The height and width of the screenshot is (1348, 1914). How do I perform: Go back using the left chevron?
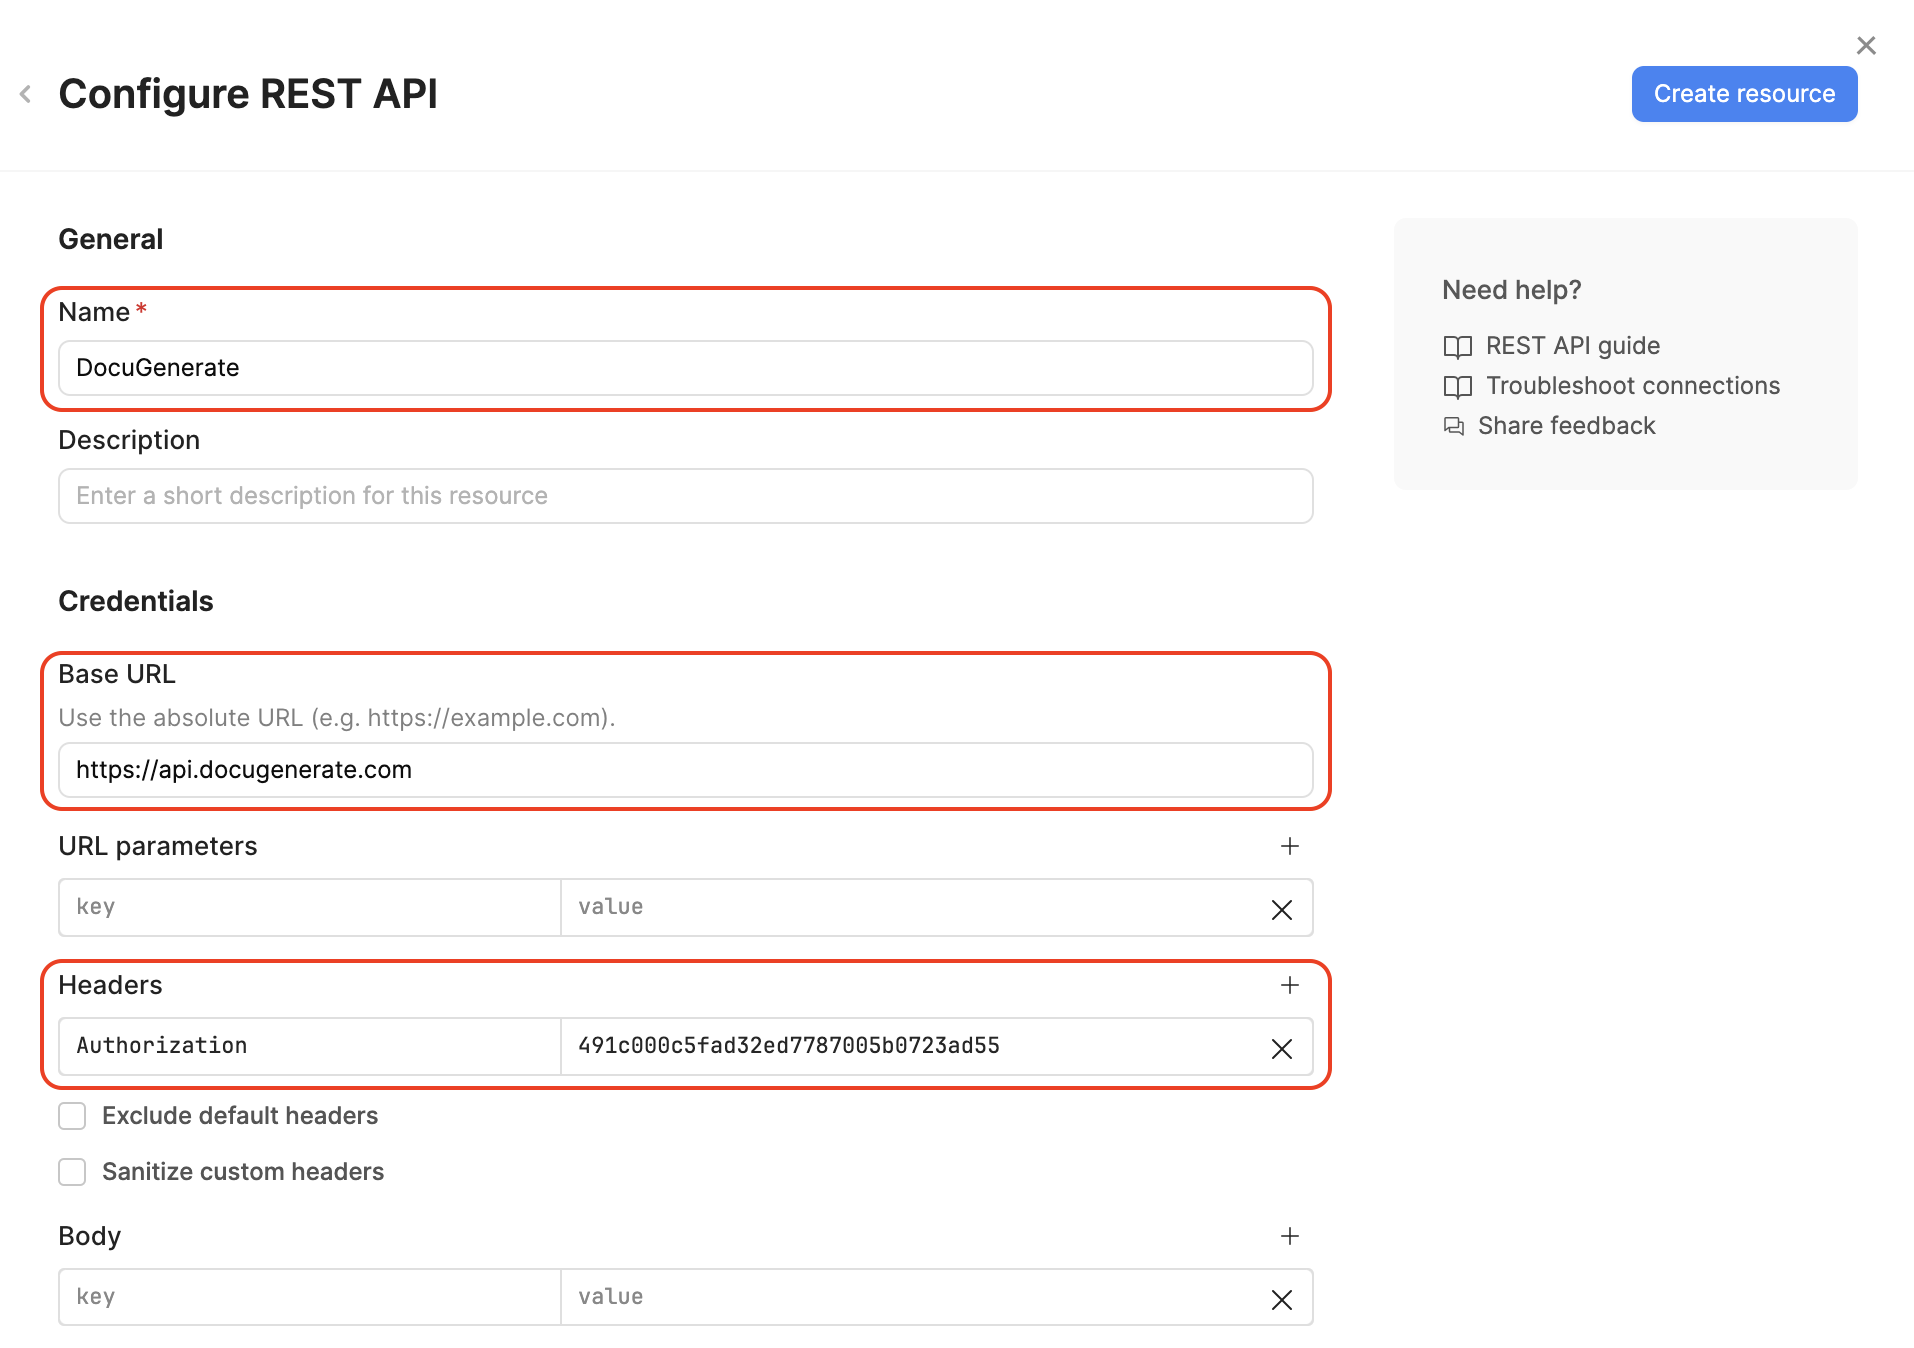[26, 94]
